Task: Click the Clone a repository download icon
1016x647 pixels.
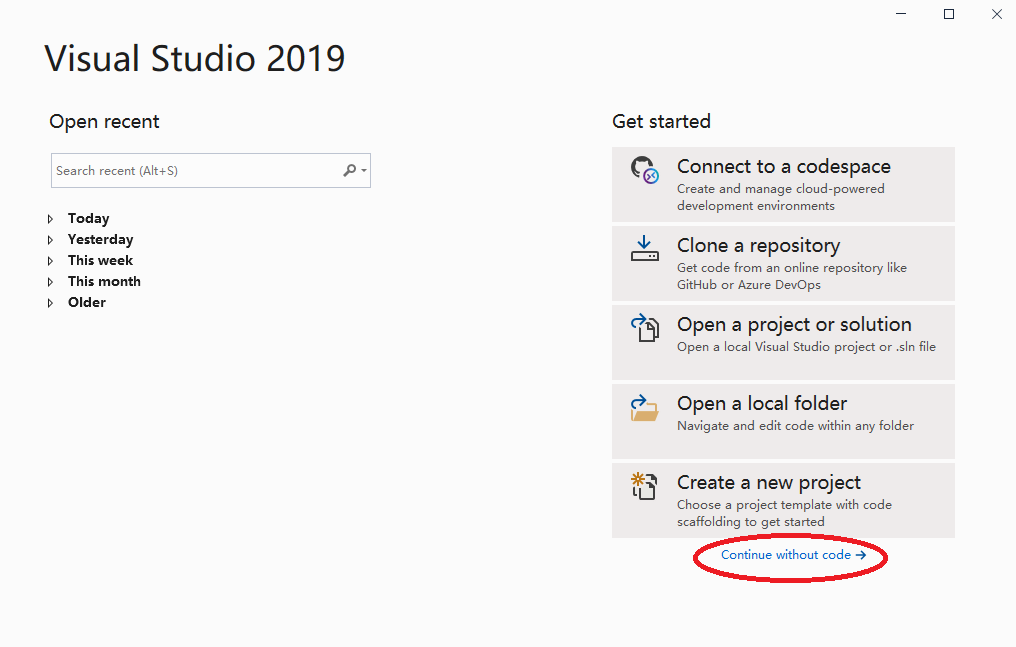Action: [x=645, y=249]
